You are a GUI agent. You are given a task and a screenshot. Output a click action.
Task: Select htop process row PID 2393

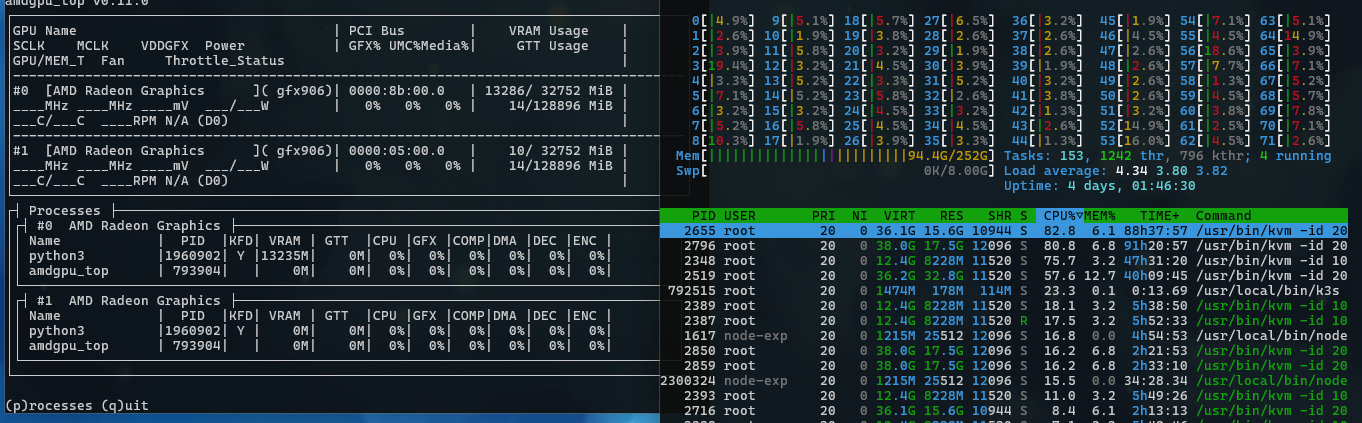click(x=1004, y=396)
